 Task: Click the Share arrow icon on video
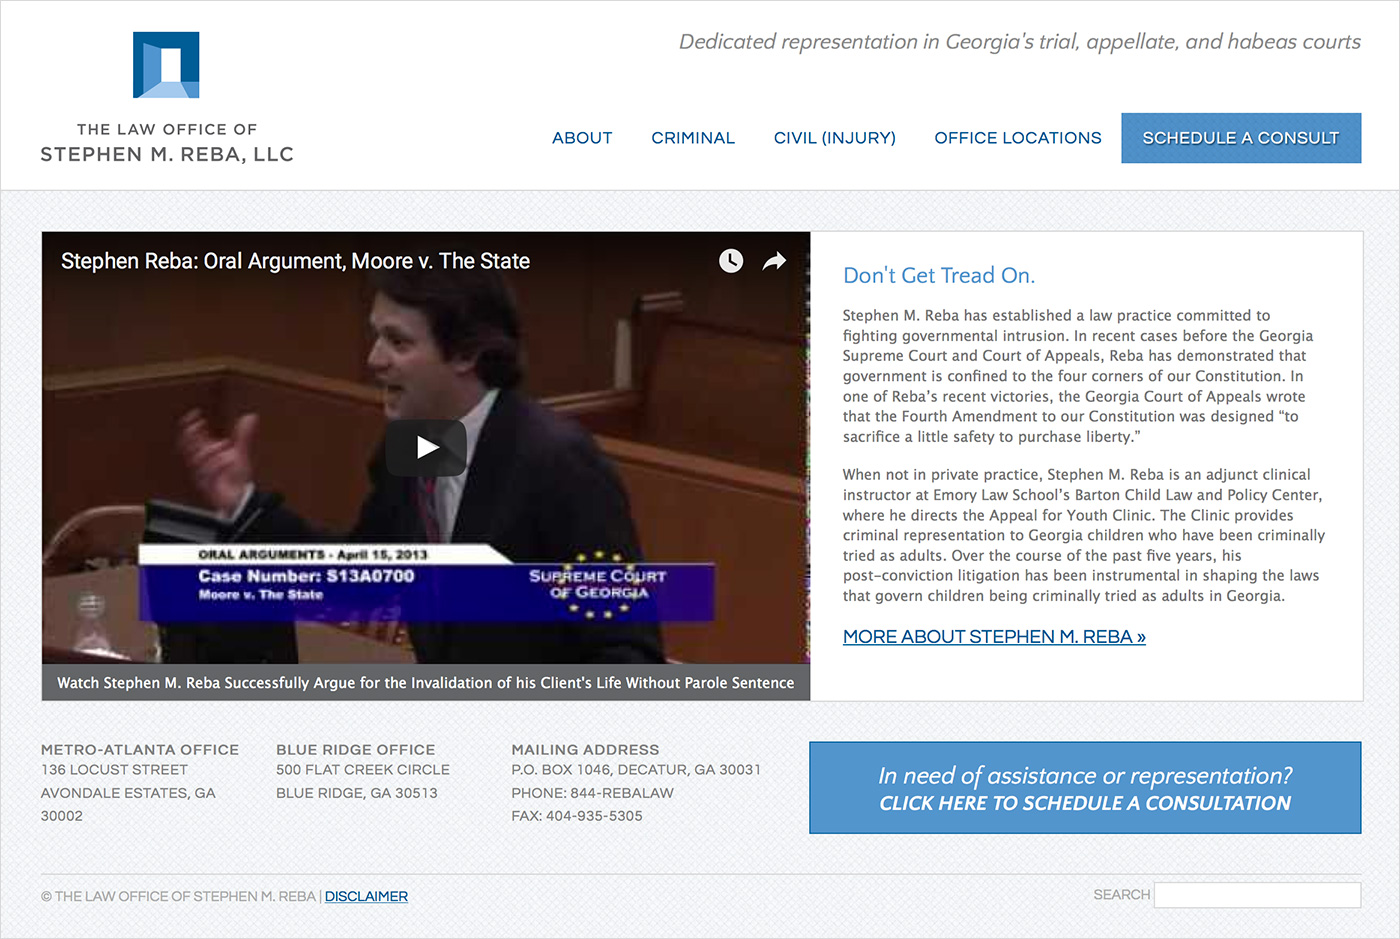(x=774, y=261)
